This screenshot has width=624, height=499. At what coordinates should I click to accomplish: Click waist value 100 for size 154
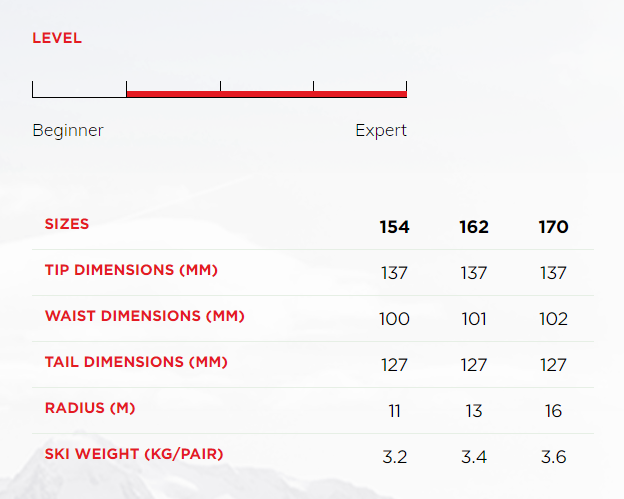click(394, 319)
